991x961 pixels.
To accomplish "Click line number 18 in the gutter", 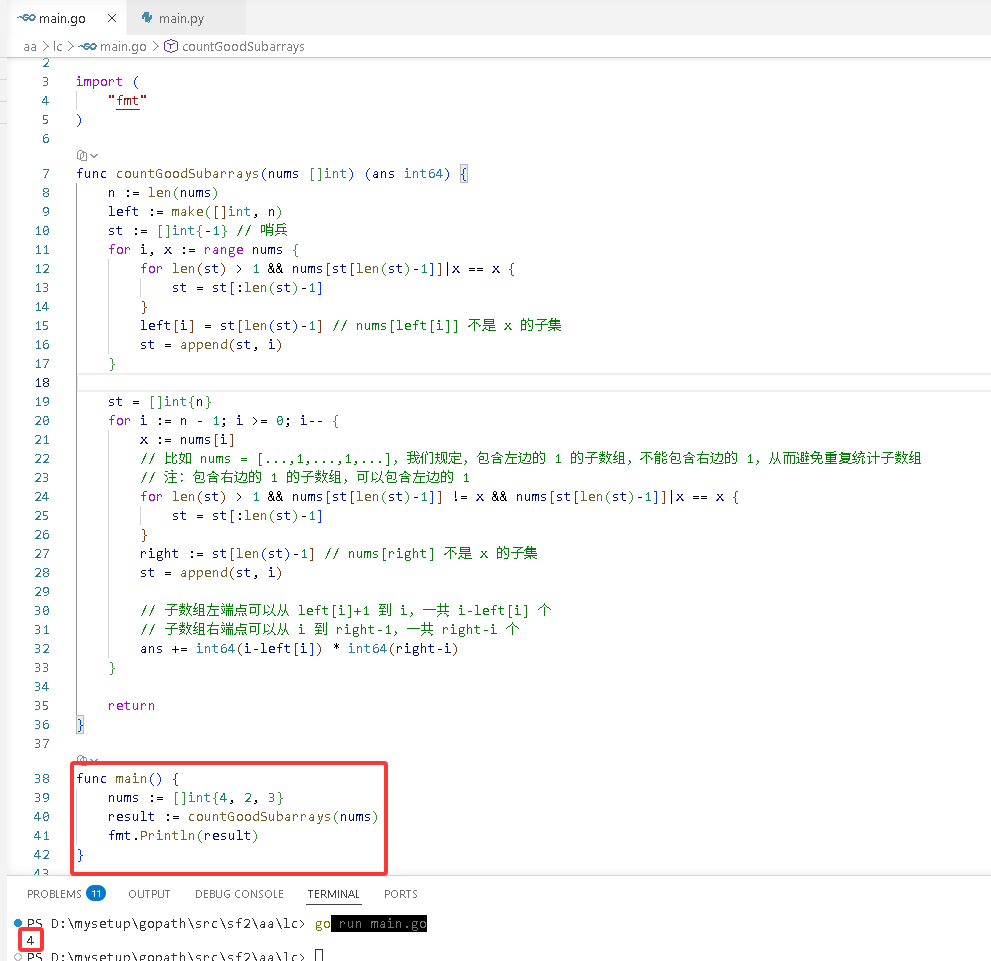I will click(x=42, y=382).
